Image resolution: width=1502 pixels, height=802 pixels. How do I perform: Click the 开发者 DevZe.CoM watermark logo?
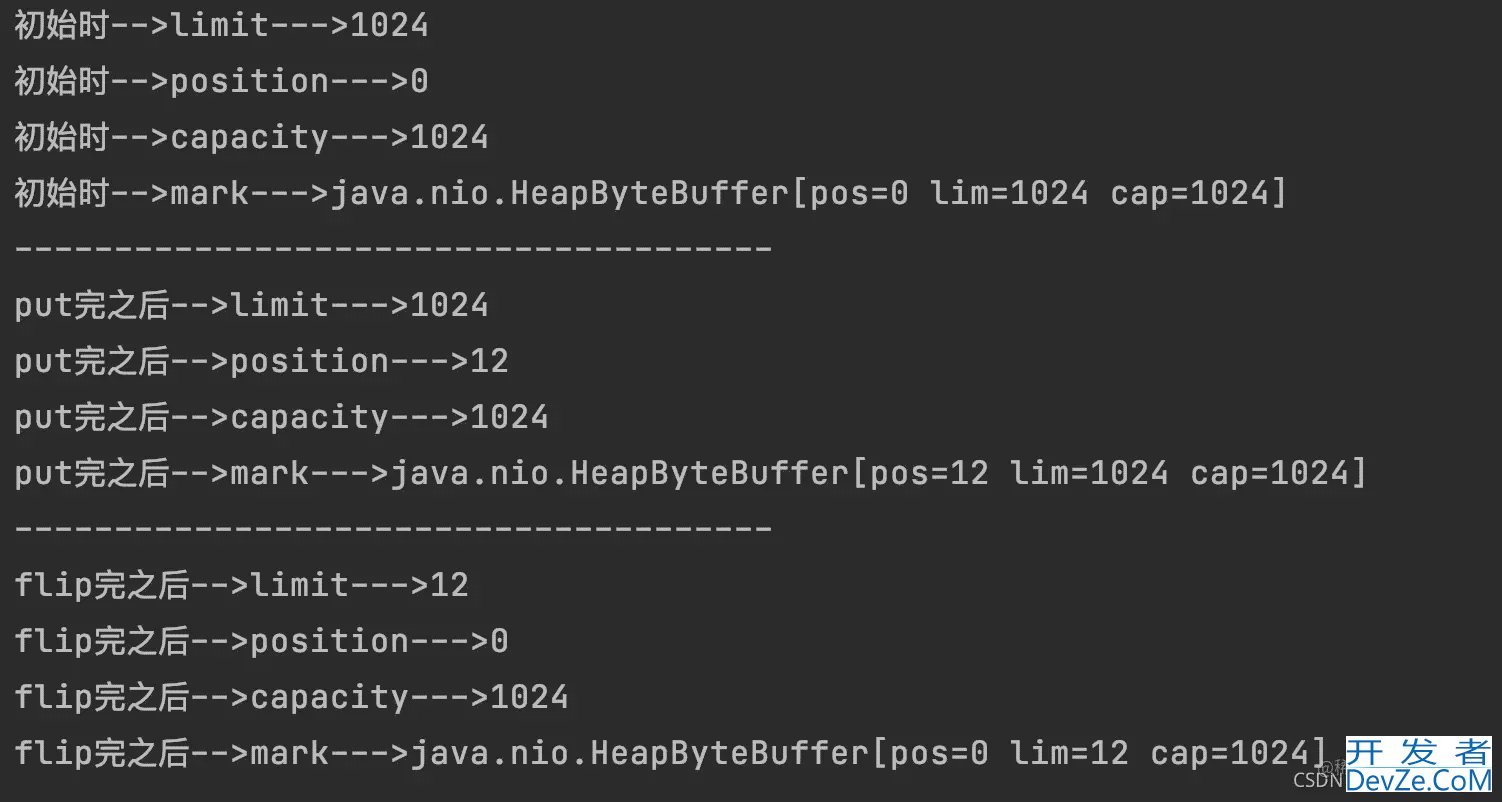[1418, 765]
